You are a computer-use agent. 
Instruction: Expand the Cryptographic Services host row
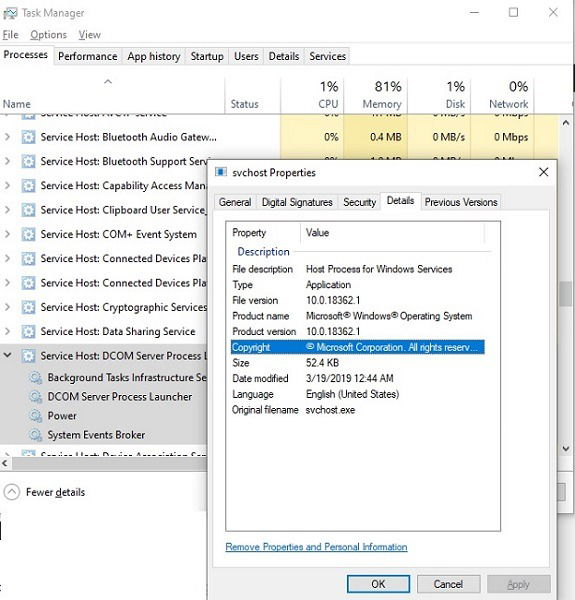[7, 307]
